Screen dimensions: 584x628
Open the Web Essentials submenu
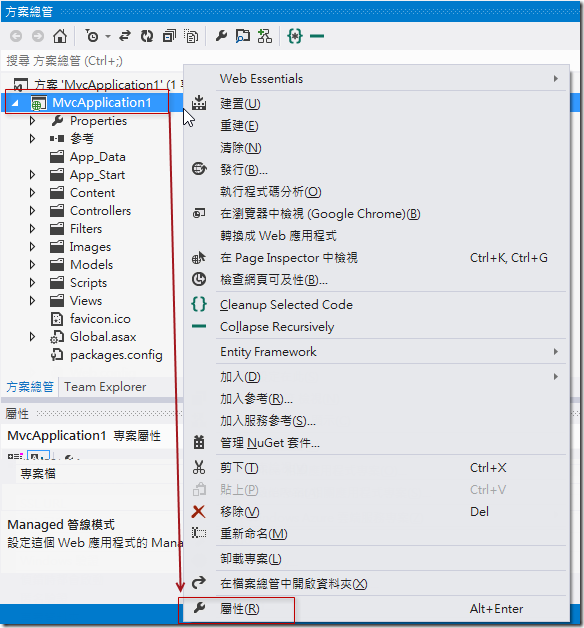click(x=377, y=78)
